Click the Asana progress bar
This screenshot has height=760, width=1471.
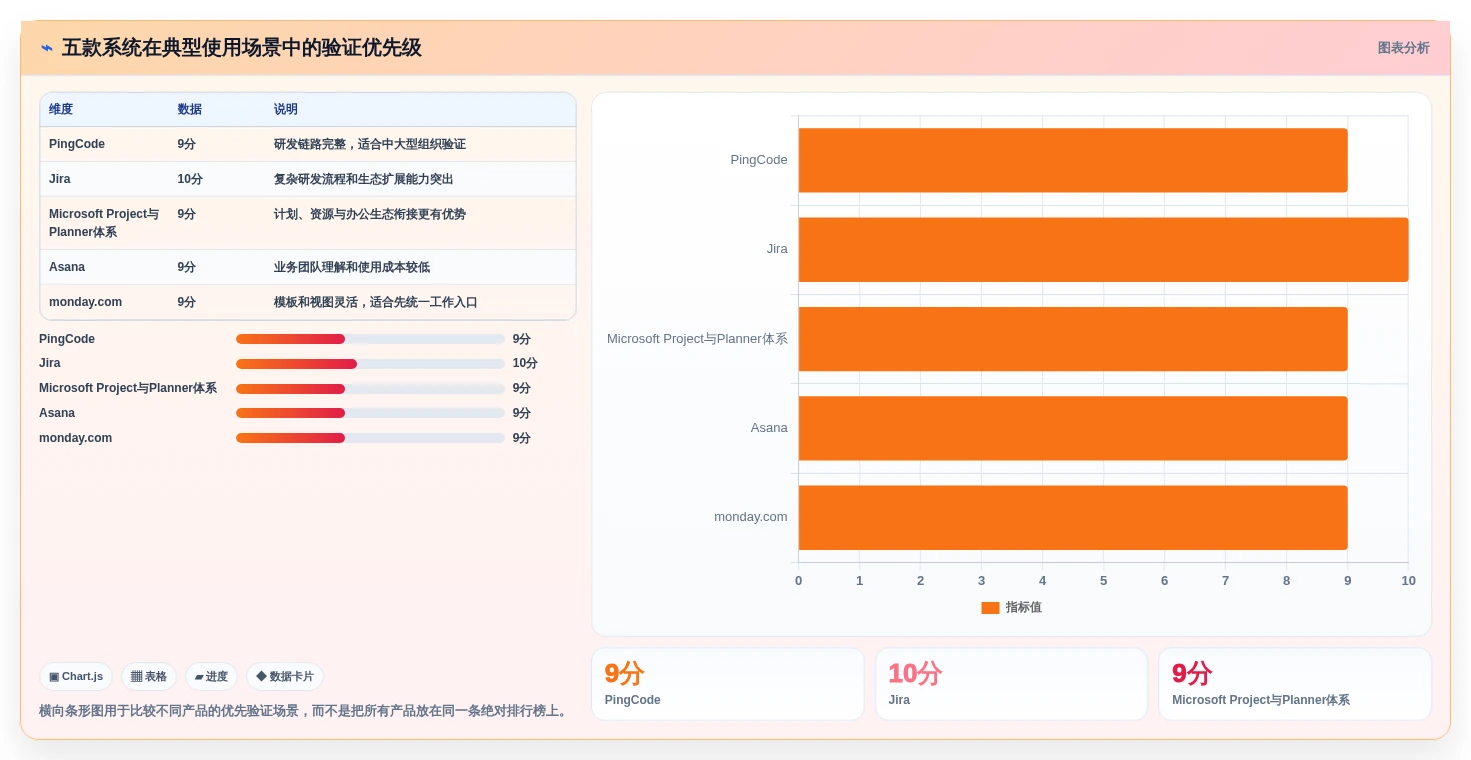[x=370, y=413]
